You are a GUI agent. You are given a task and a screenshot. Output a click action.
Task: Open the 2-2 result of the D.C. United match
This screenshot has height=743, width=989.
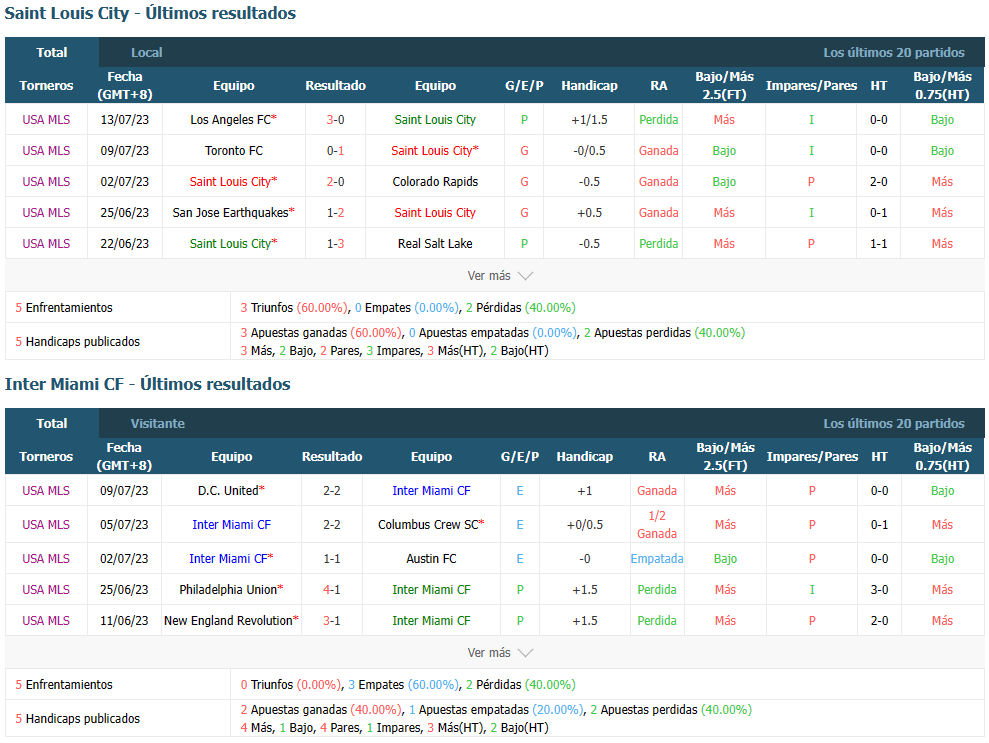[332, 490]
